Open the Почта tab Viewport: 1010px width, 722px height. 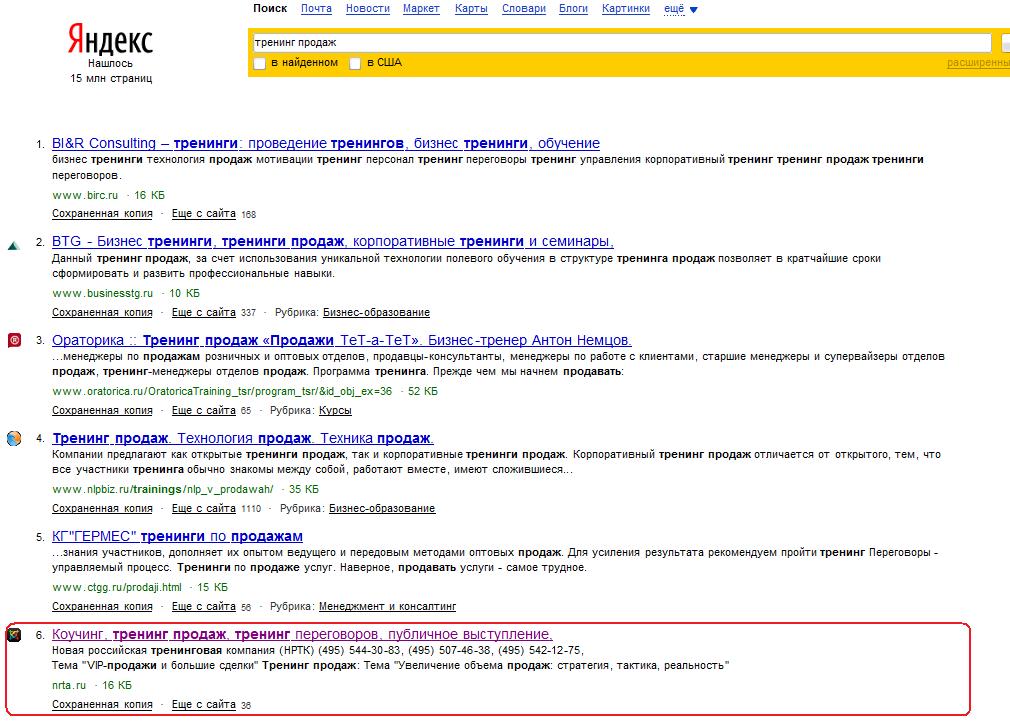coord(316,8)
